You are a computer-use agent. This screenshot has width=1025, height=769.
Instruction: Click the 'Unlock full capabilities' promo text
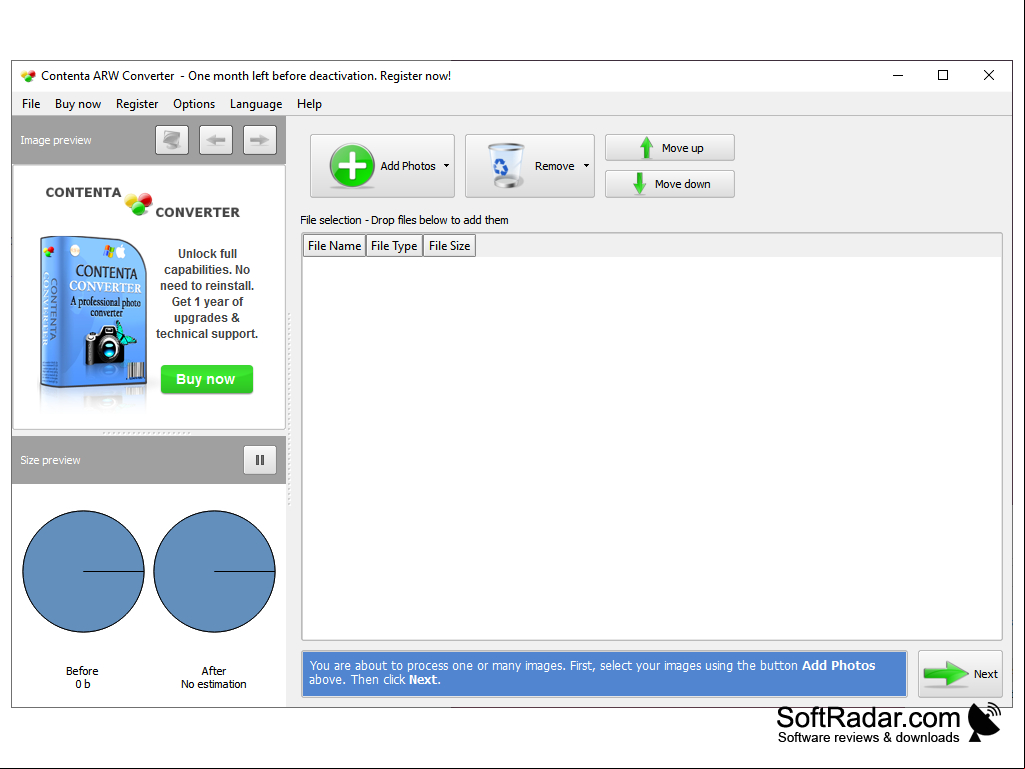[207, 294]
